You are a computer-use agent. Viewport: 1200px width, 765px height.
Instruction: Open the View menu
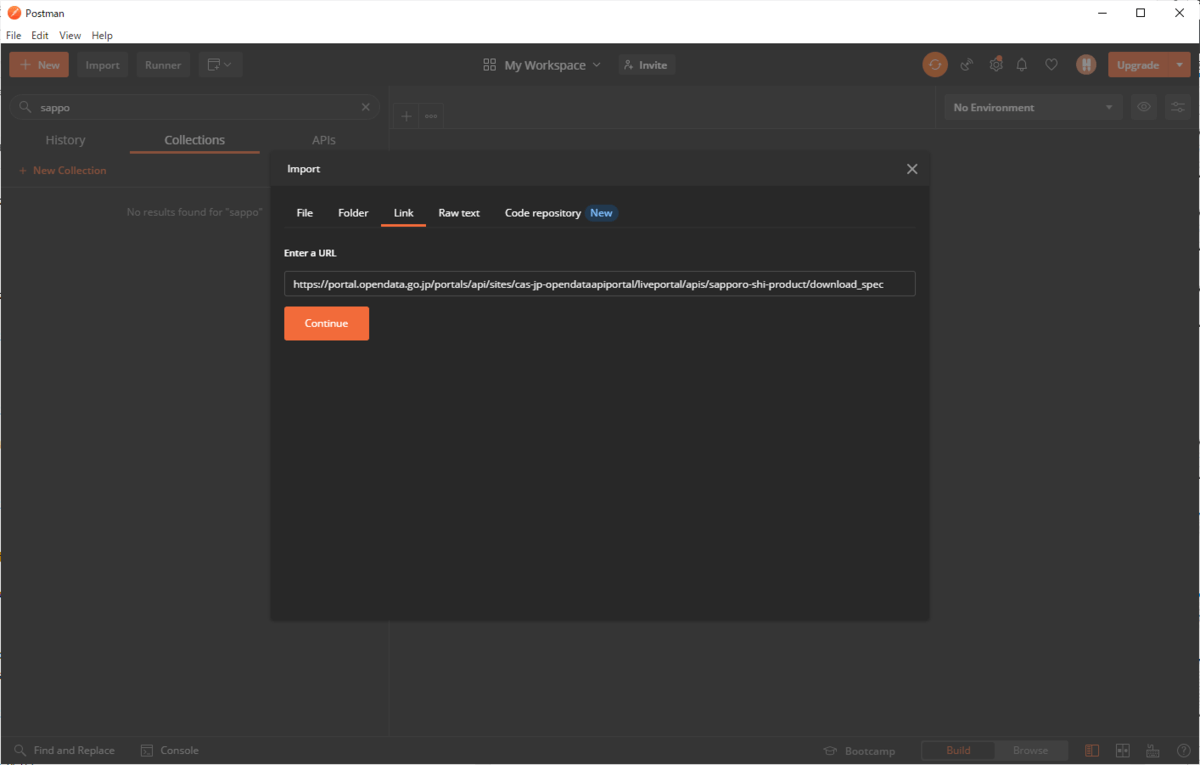pyautogui.click(x=70, y=35)
